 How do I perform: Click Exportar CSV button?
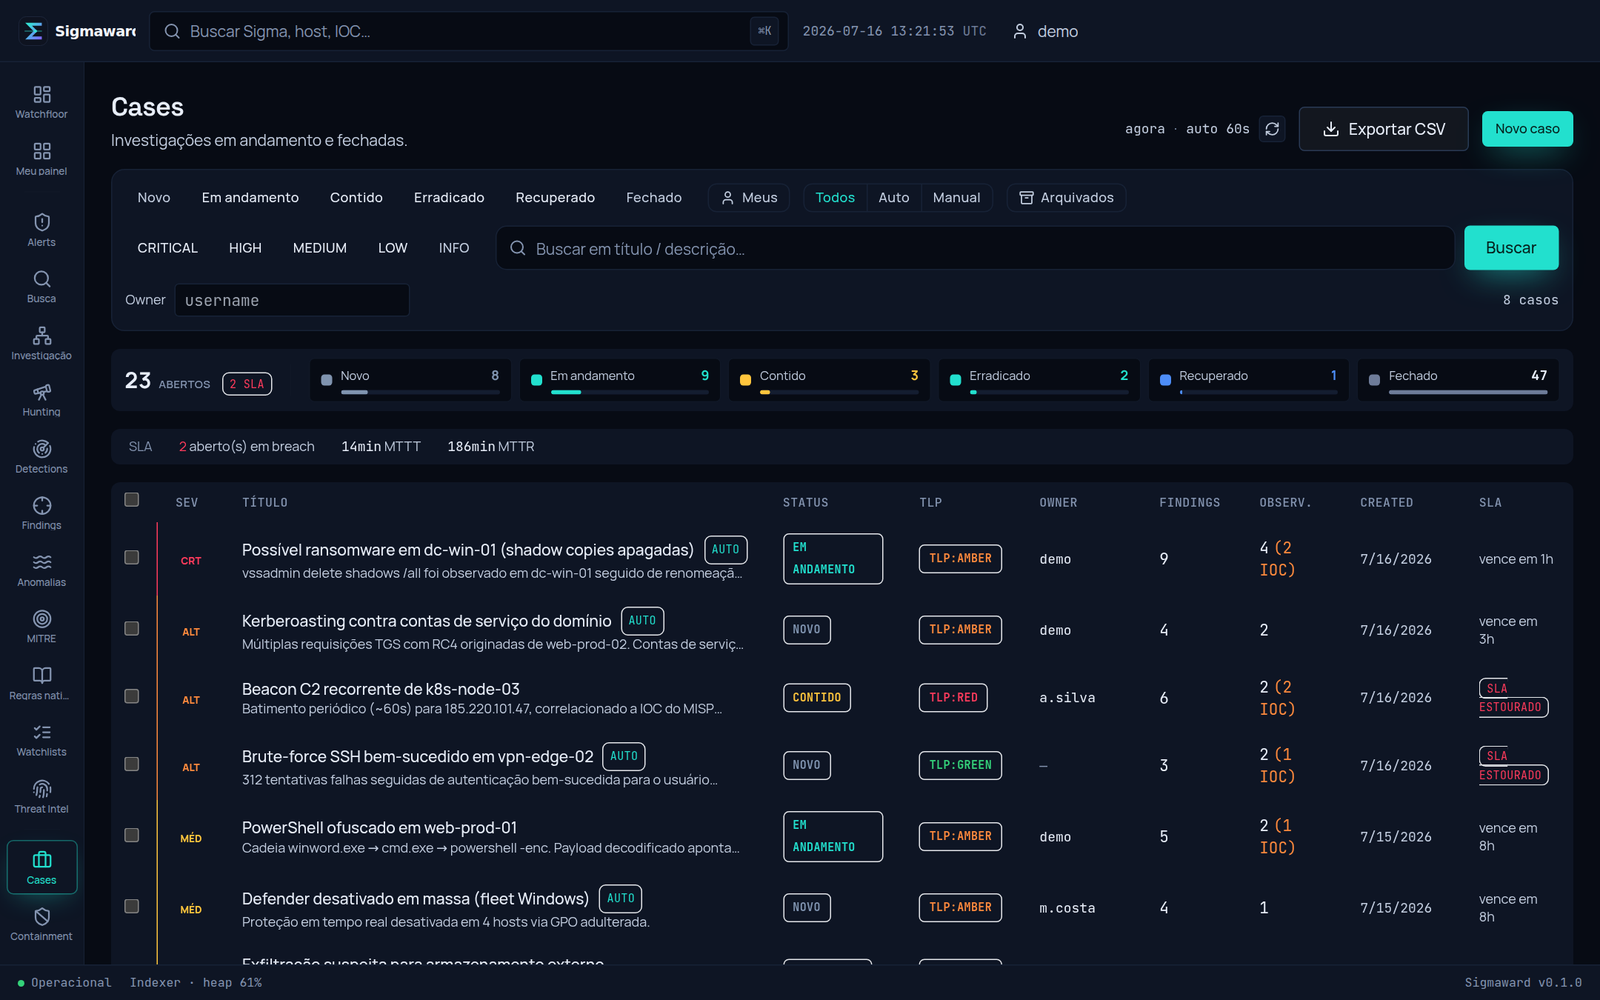point(1383,129)
